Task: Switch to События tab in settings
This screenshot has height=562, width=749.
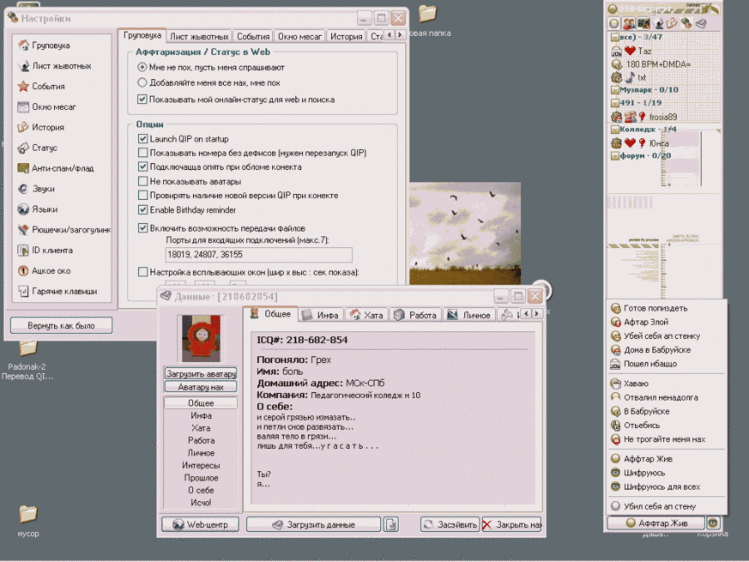Action: [253, 36]
